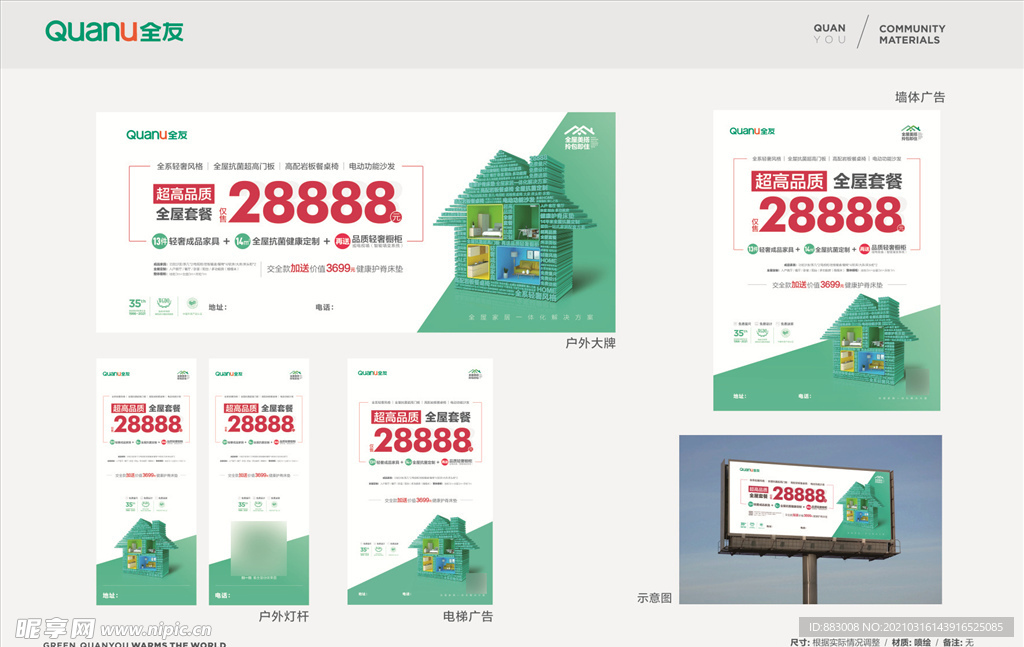Select the wall advertisement poster thumbnail
Screen dimensions: 1024x647
pos(826,260)
